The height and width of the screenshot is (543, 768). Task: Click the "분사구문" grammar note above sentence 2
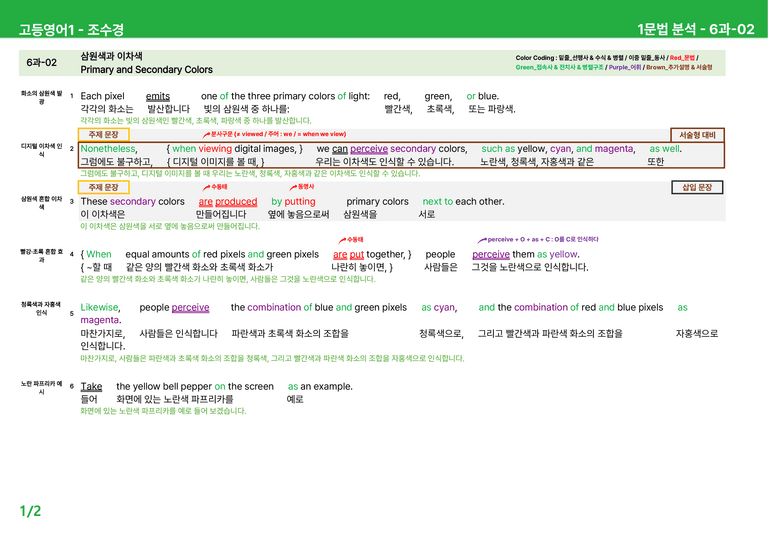[274, 134]
